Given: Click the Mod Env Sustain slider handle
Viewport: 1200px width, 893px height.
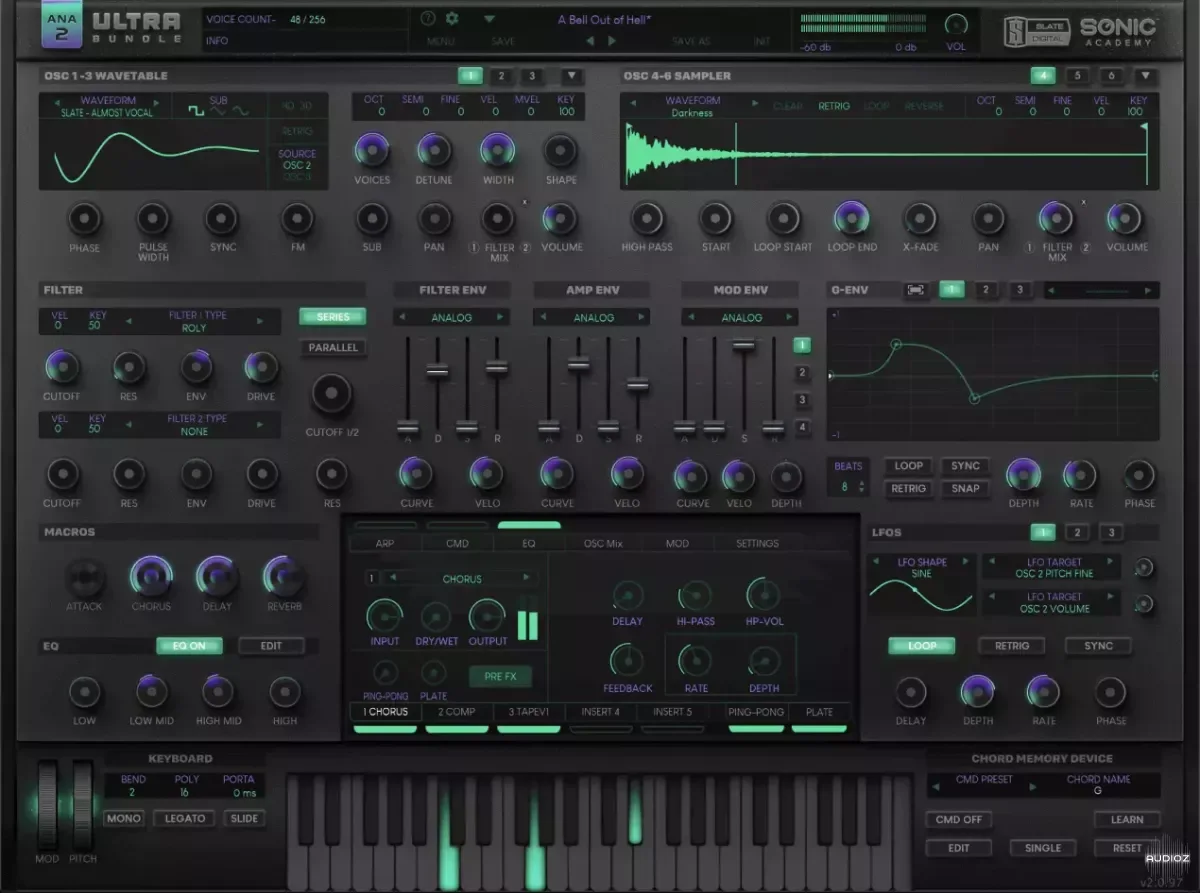Looking at the screenshot, I should point(743,345).
